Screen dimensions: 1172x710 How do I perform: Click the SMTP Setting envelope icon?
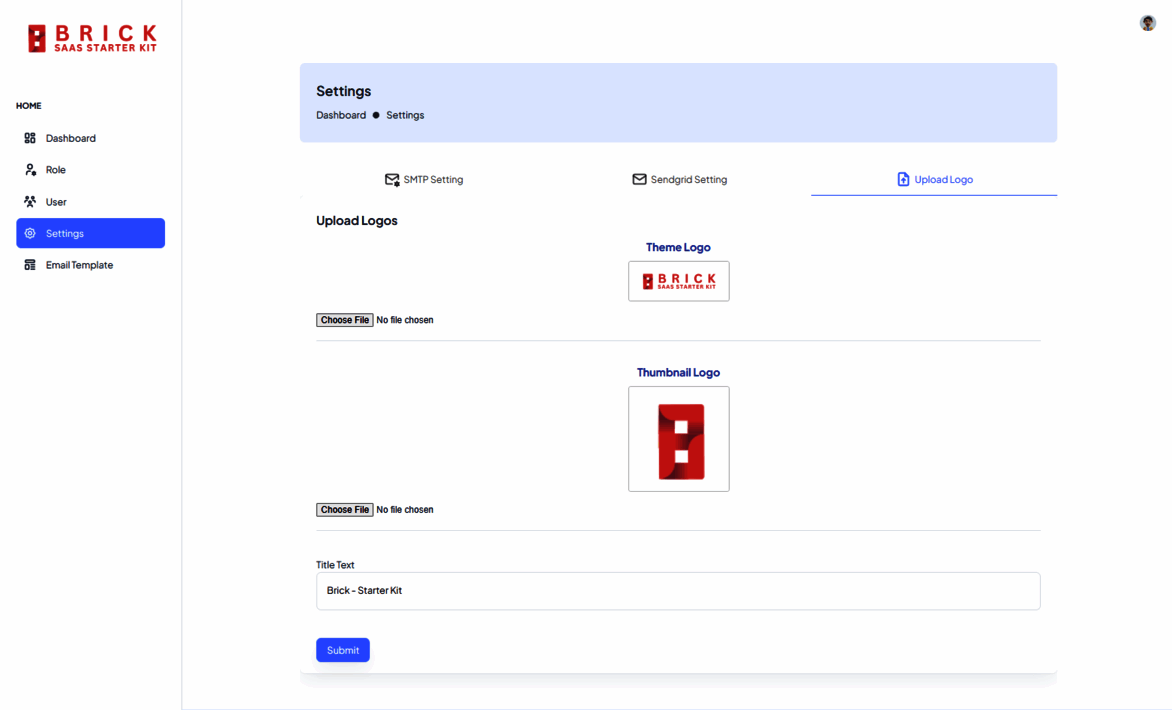tap(392, 180)
